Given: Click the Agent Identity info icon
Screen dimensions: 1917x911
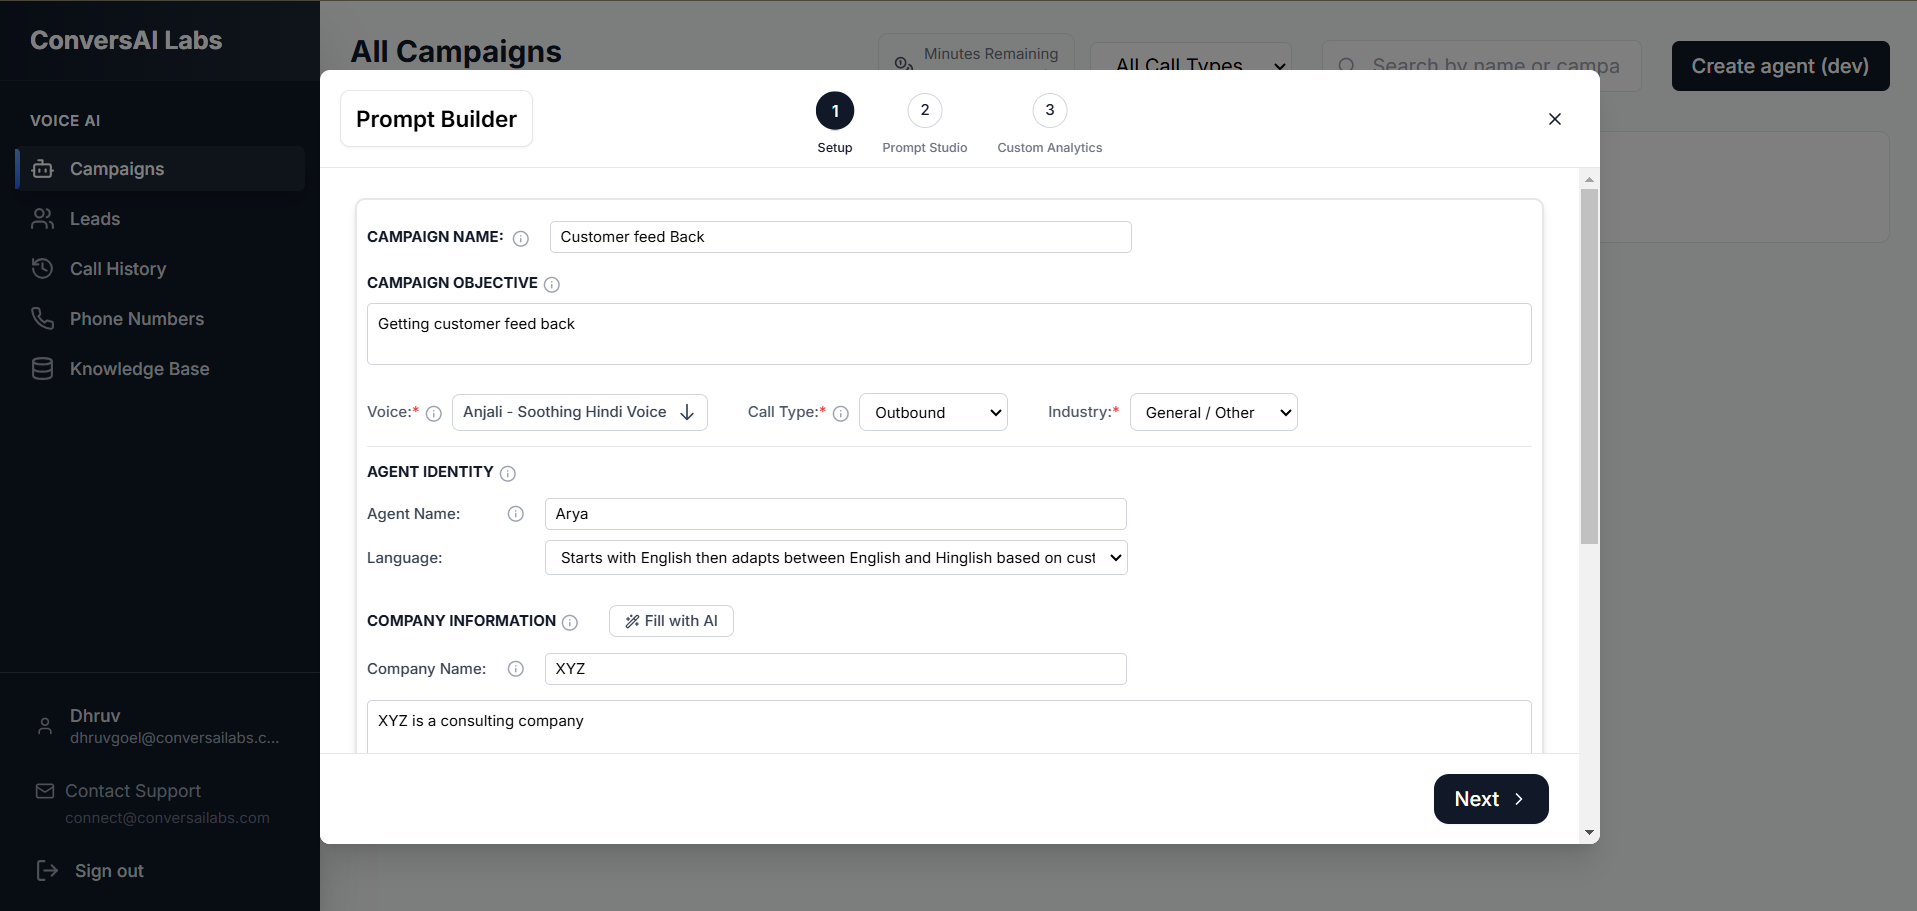Looking at the screenshot, I should coord(508,473).
